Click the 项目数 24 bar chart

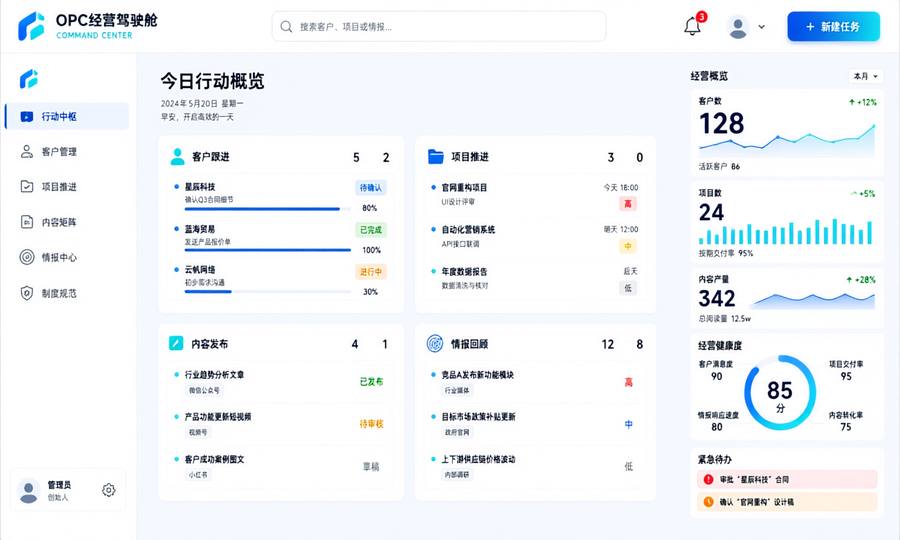pos(787,231)
